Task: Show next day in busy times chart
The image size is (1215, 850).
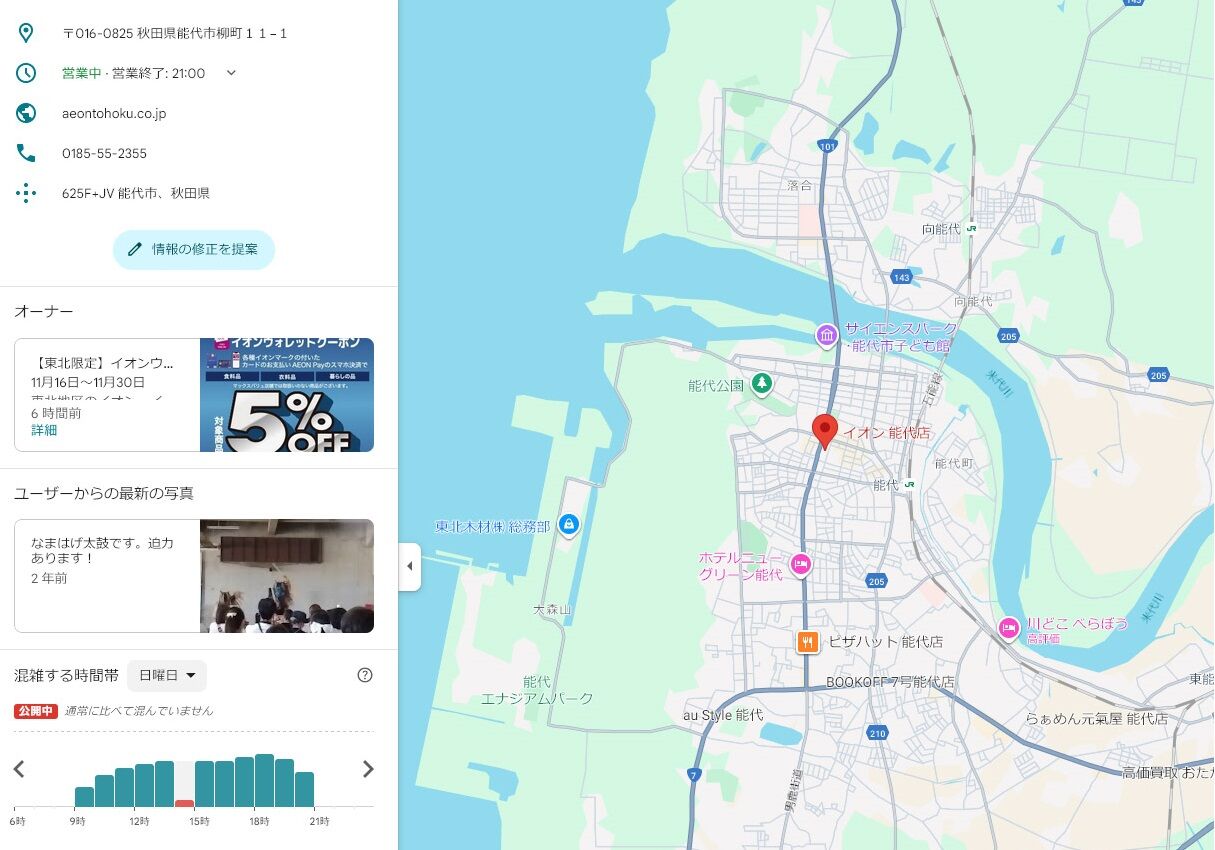Action: pos(368,769)
